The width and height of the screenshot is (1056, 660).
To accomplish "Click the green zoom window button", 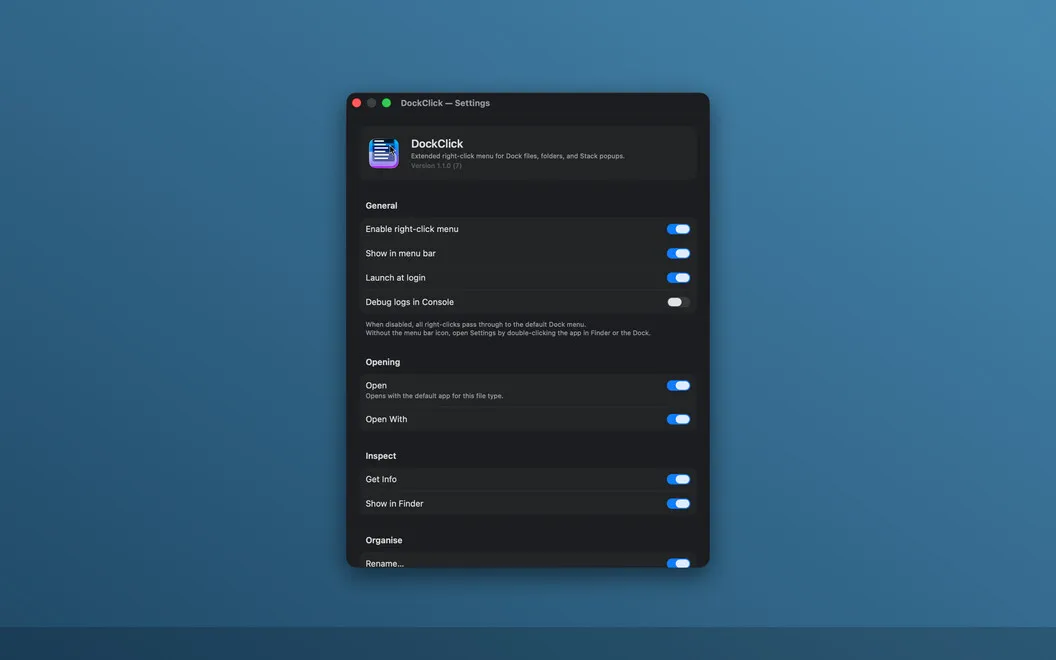I will click(387, 103).
